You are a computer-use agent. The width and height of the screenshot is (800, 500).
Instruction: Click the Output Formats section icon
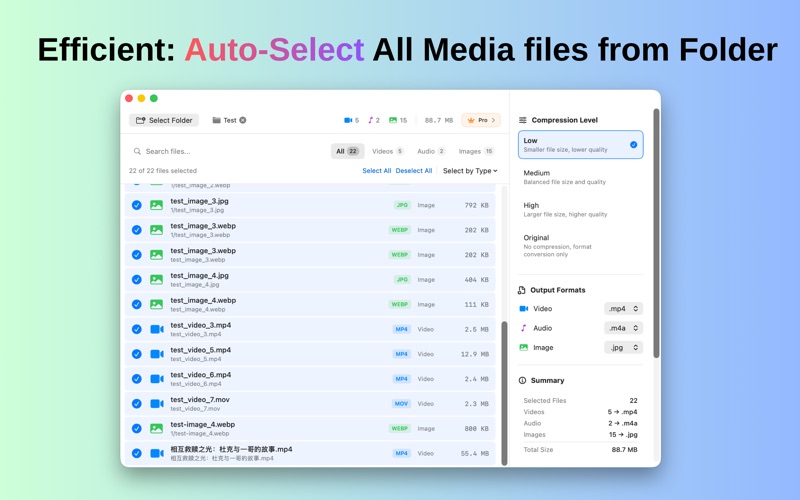[522, 290]
